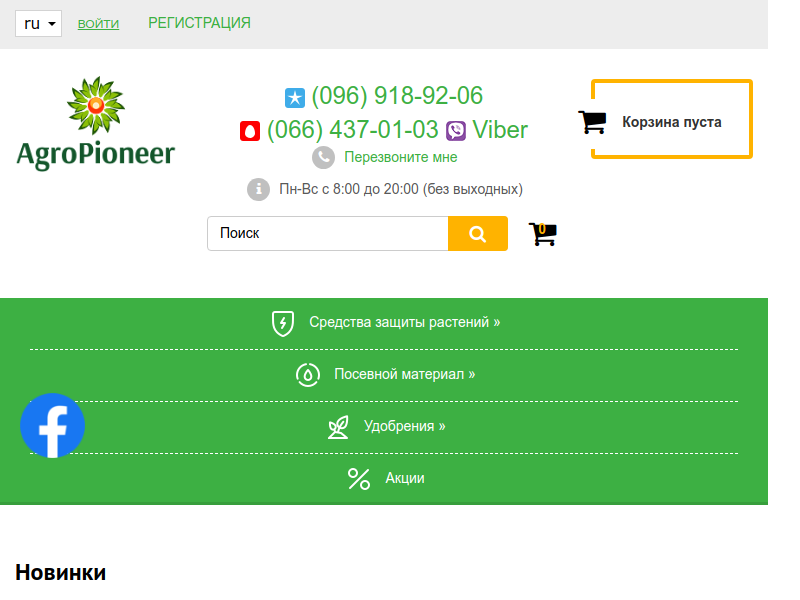800x600 pixels.
Task: Click the Kyivstar star icon
Action: pos(295,97)
